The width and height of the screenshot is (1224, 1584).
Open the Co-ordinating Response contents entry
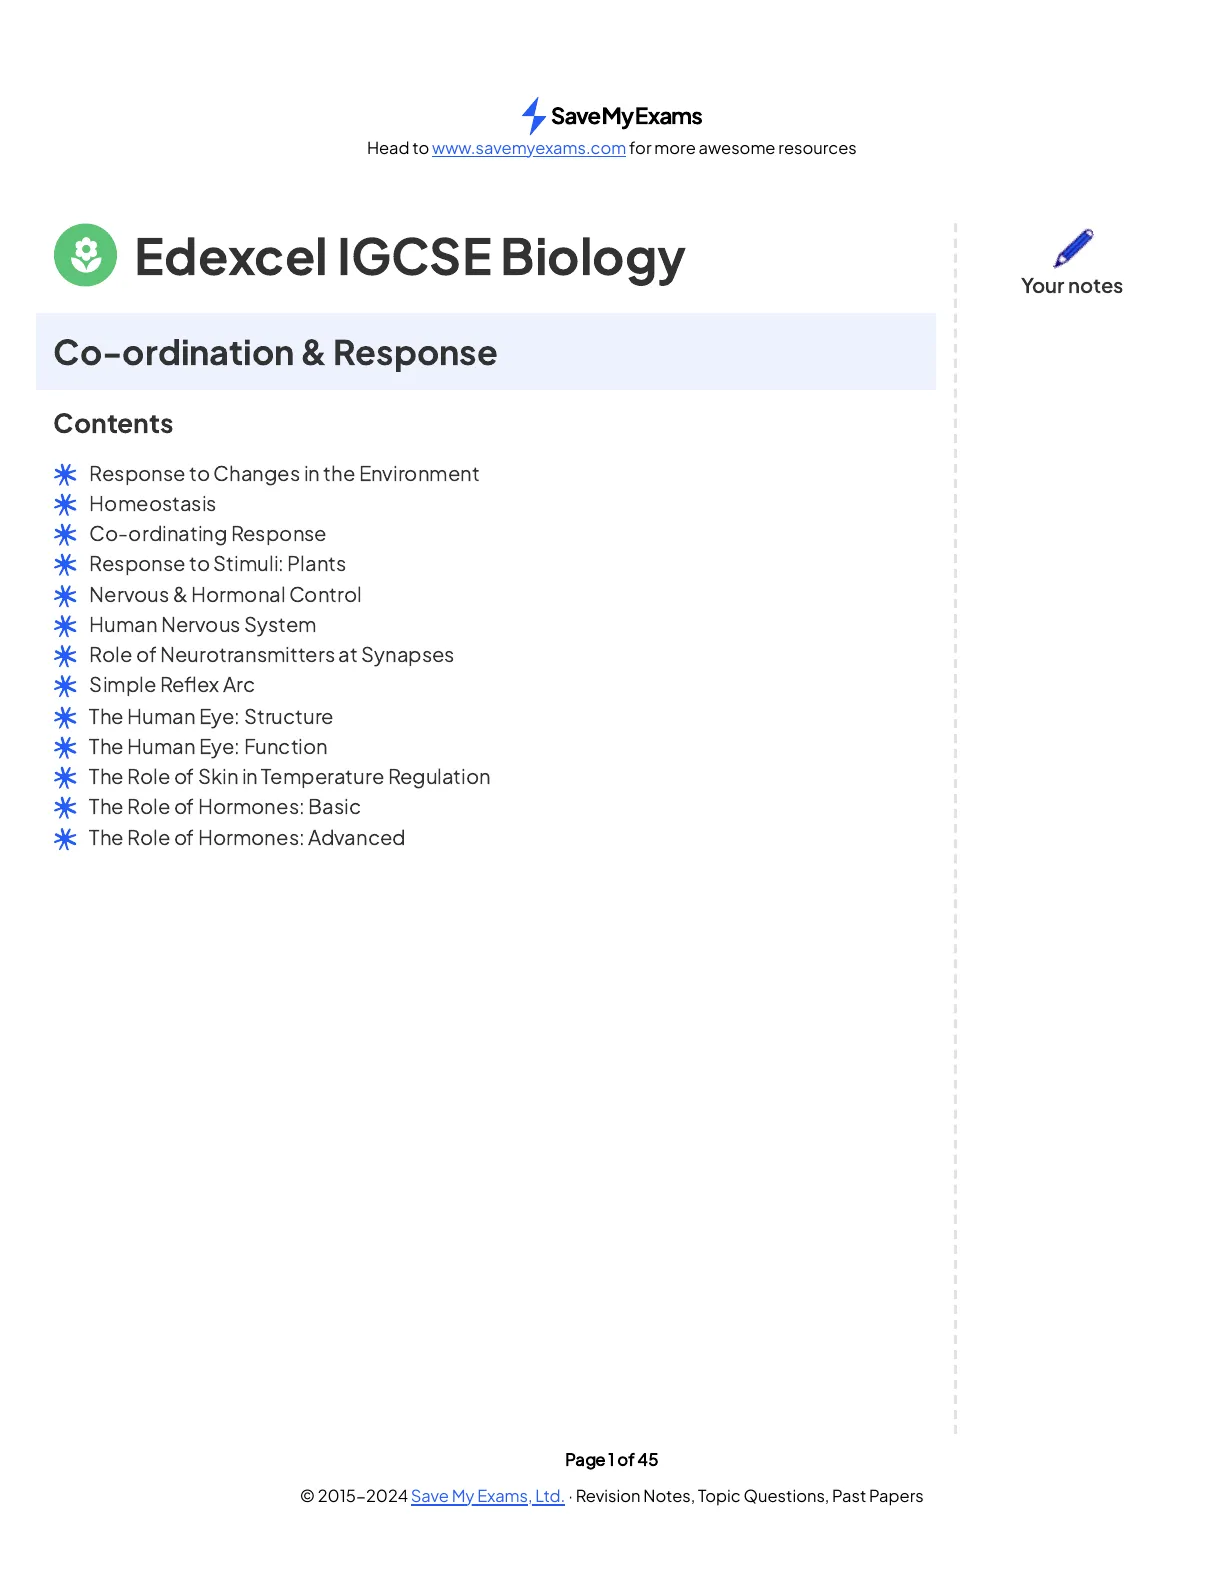(x=207, y=534)
